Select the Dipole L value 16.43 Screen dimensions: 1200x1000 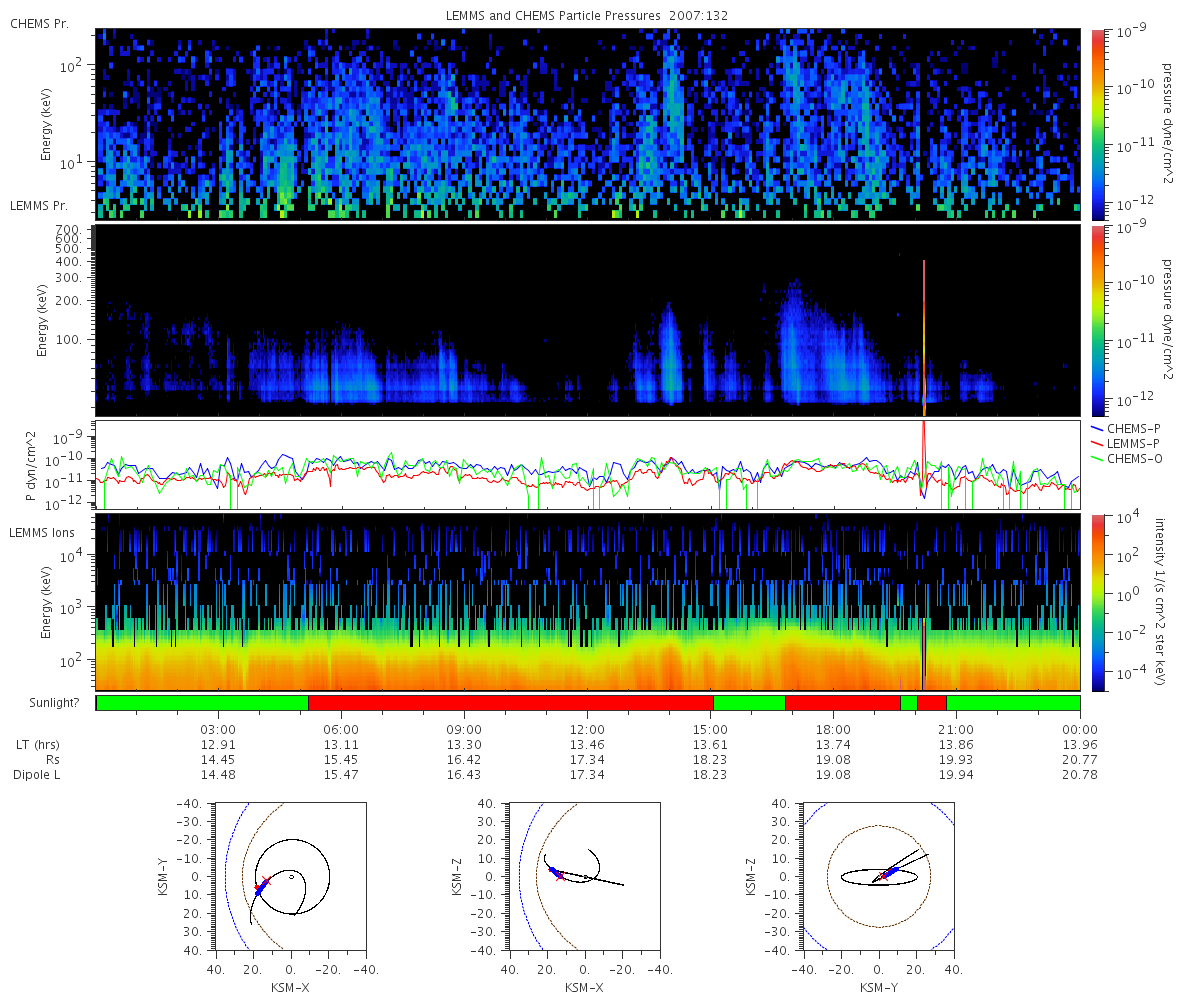point(465,775)
